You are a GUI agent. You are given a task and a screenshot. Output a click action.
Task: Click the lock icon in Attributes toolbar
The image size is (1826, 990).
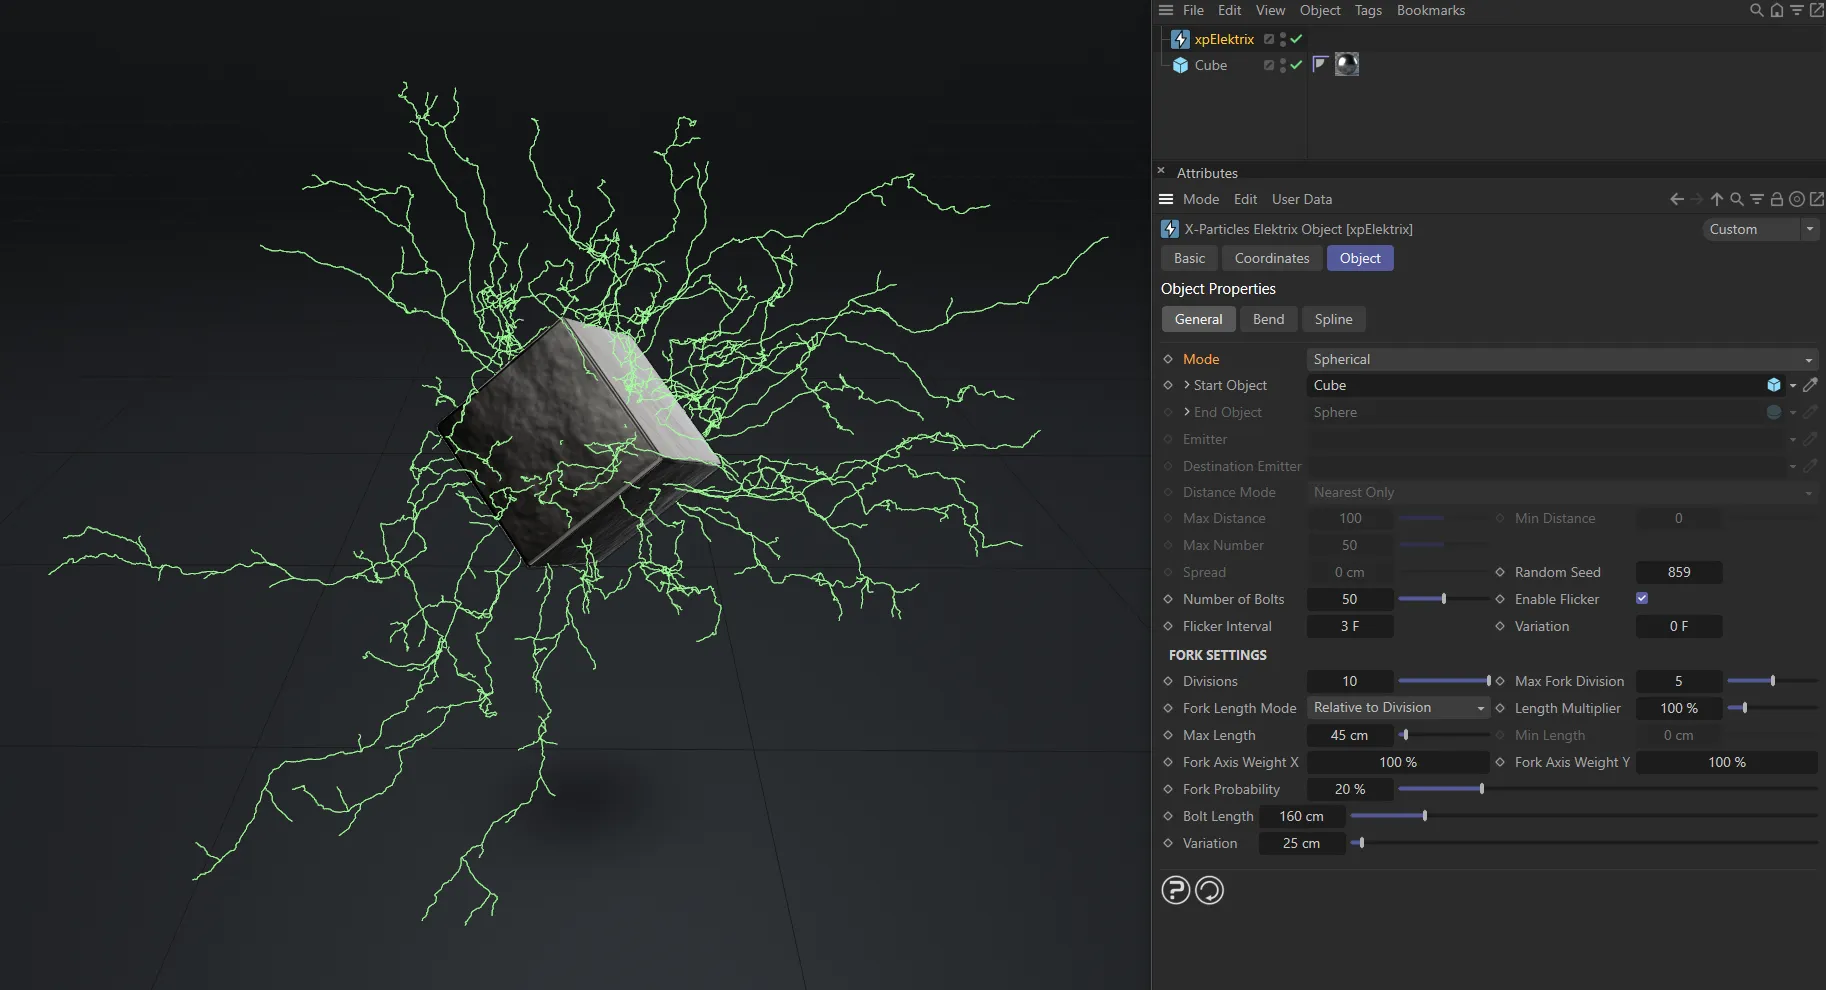(1777, 199)
